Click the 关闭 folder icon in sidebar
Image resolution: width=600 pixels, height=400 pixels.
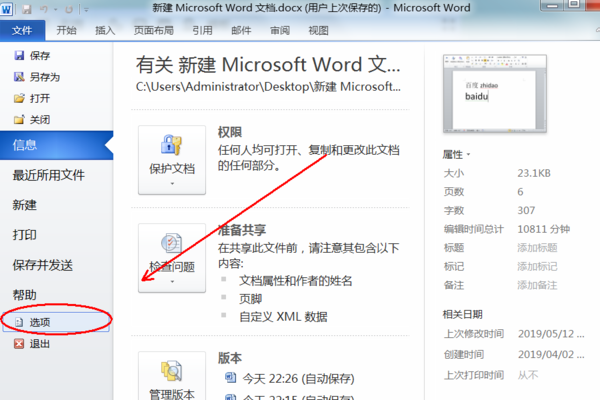(x=19, y=120)
